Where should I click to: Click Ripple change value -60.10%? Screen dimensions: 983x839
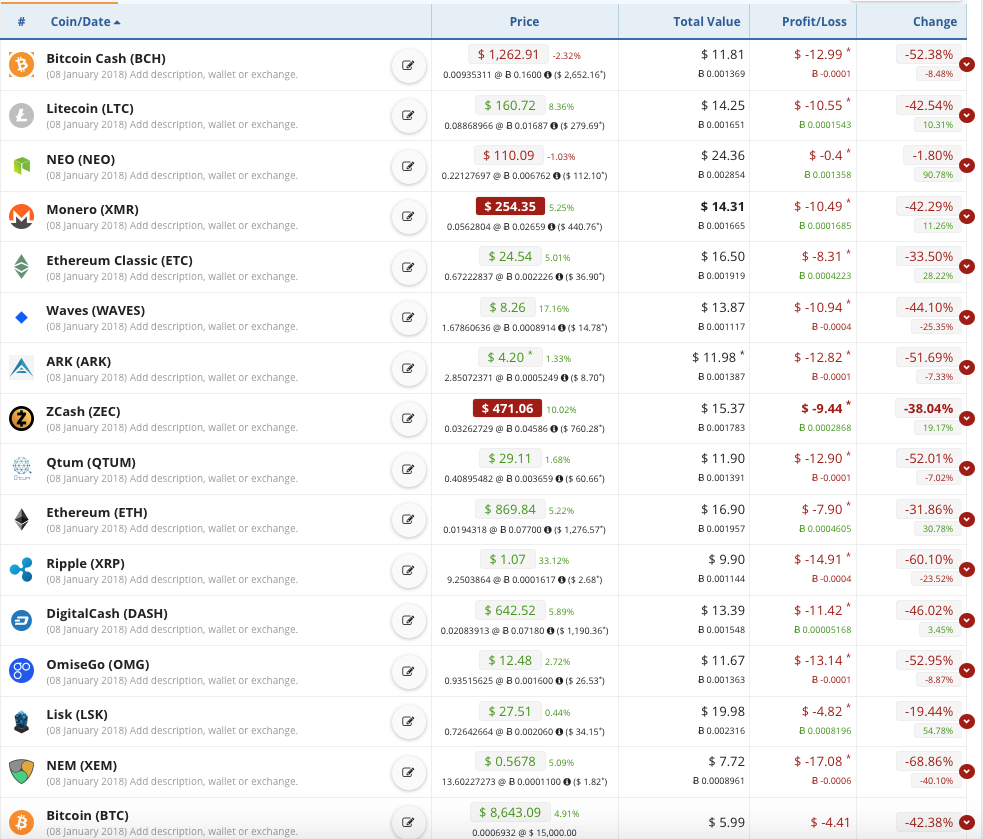[928, 559]
